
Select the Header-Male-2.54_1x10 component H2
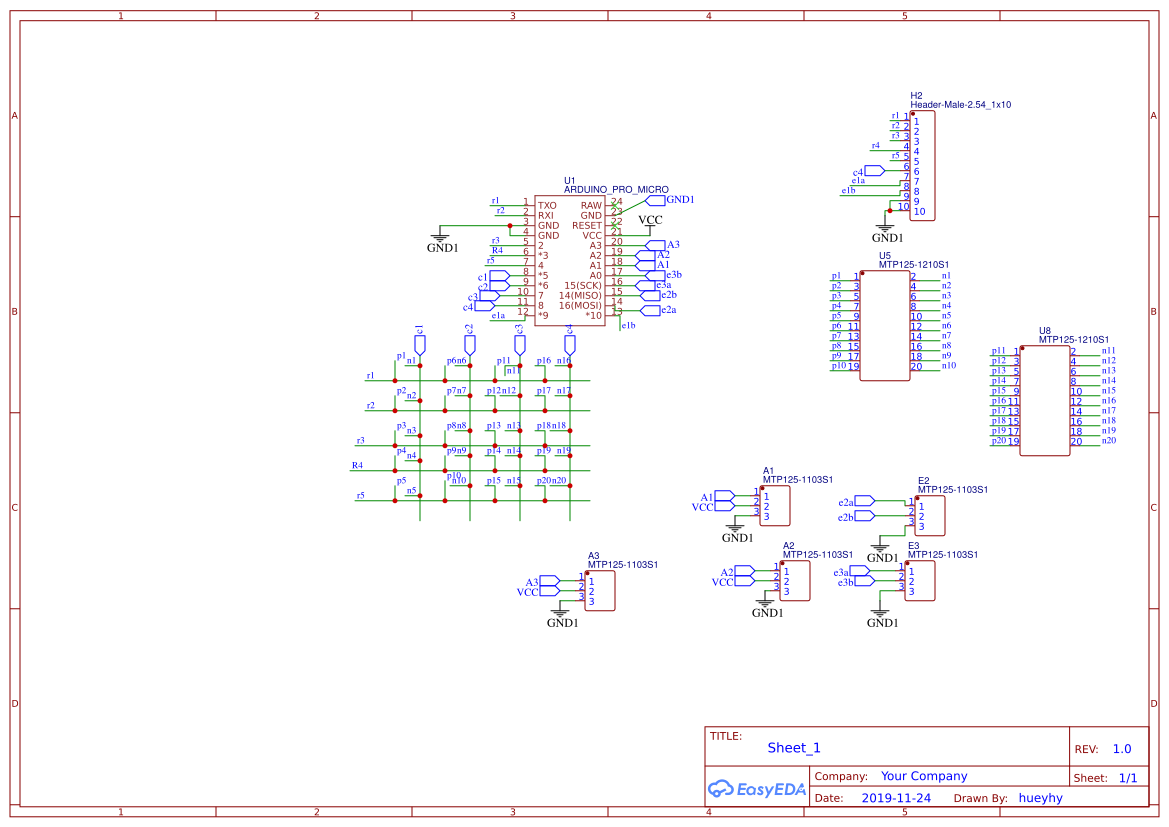click(921, 165)
